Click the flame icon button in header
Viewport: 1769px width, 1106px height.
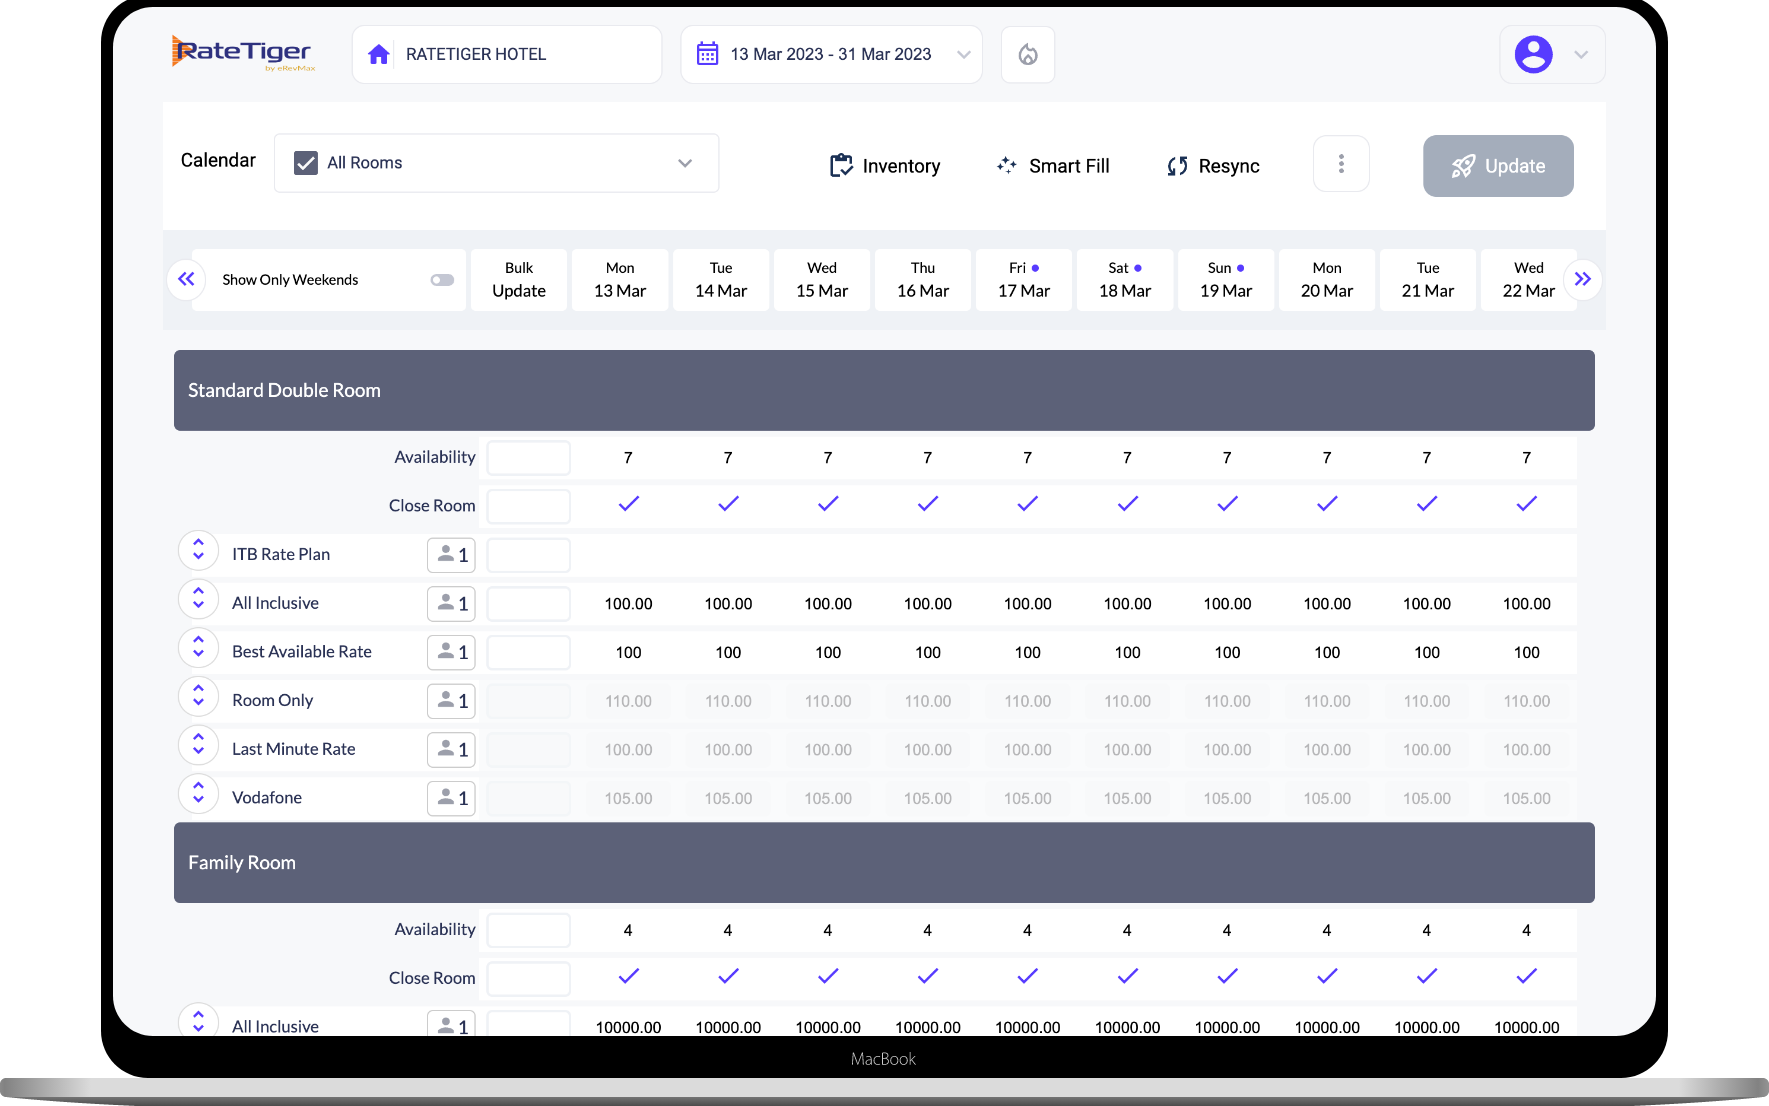[1027, 54]
